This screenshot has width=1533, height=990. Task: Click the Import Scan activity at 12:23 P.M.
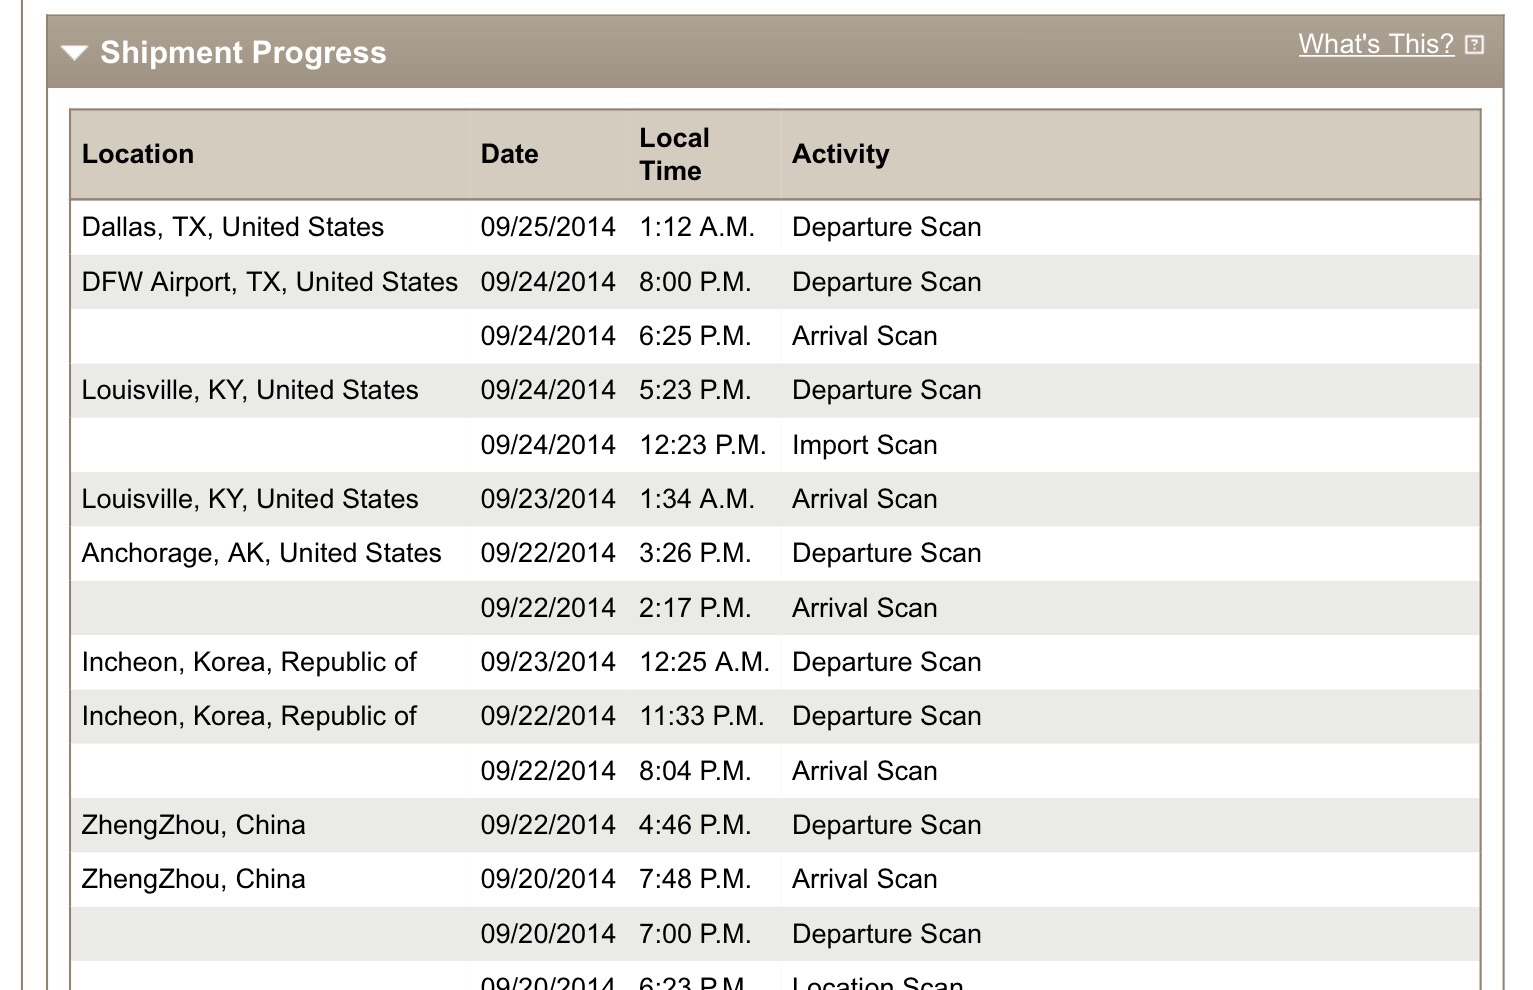[x=864, y=445]
